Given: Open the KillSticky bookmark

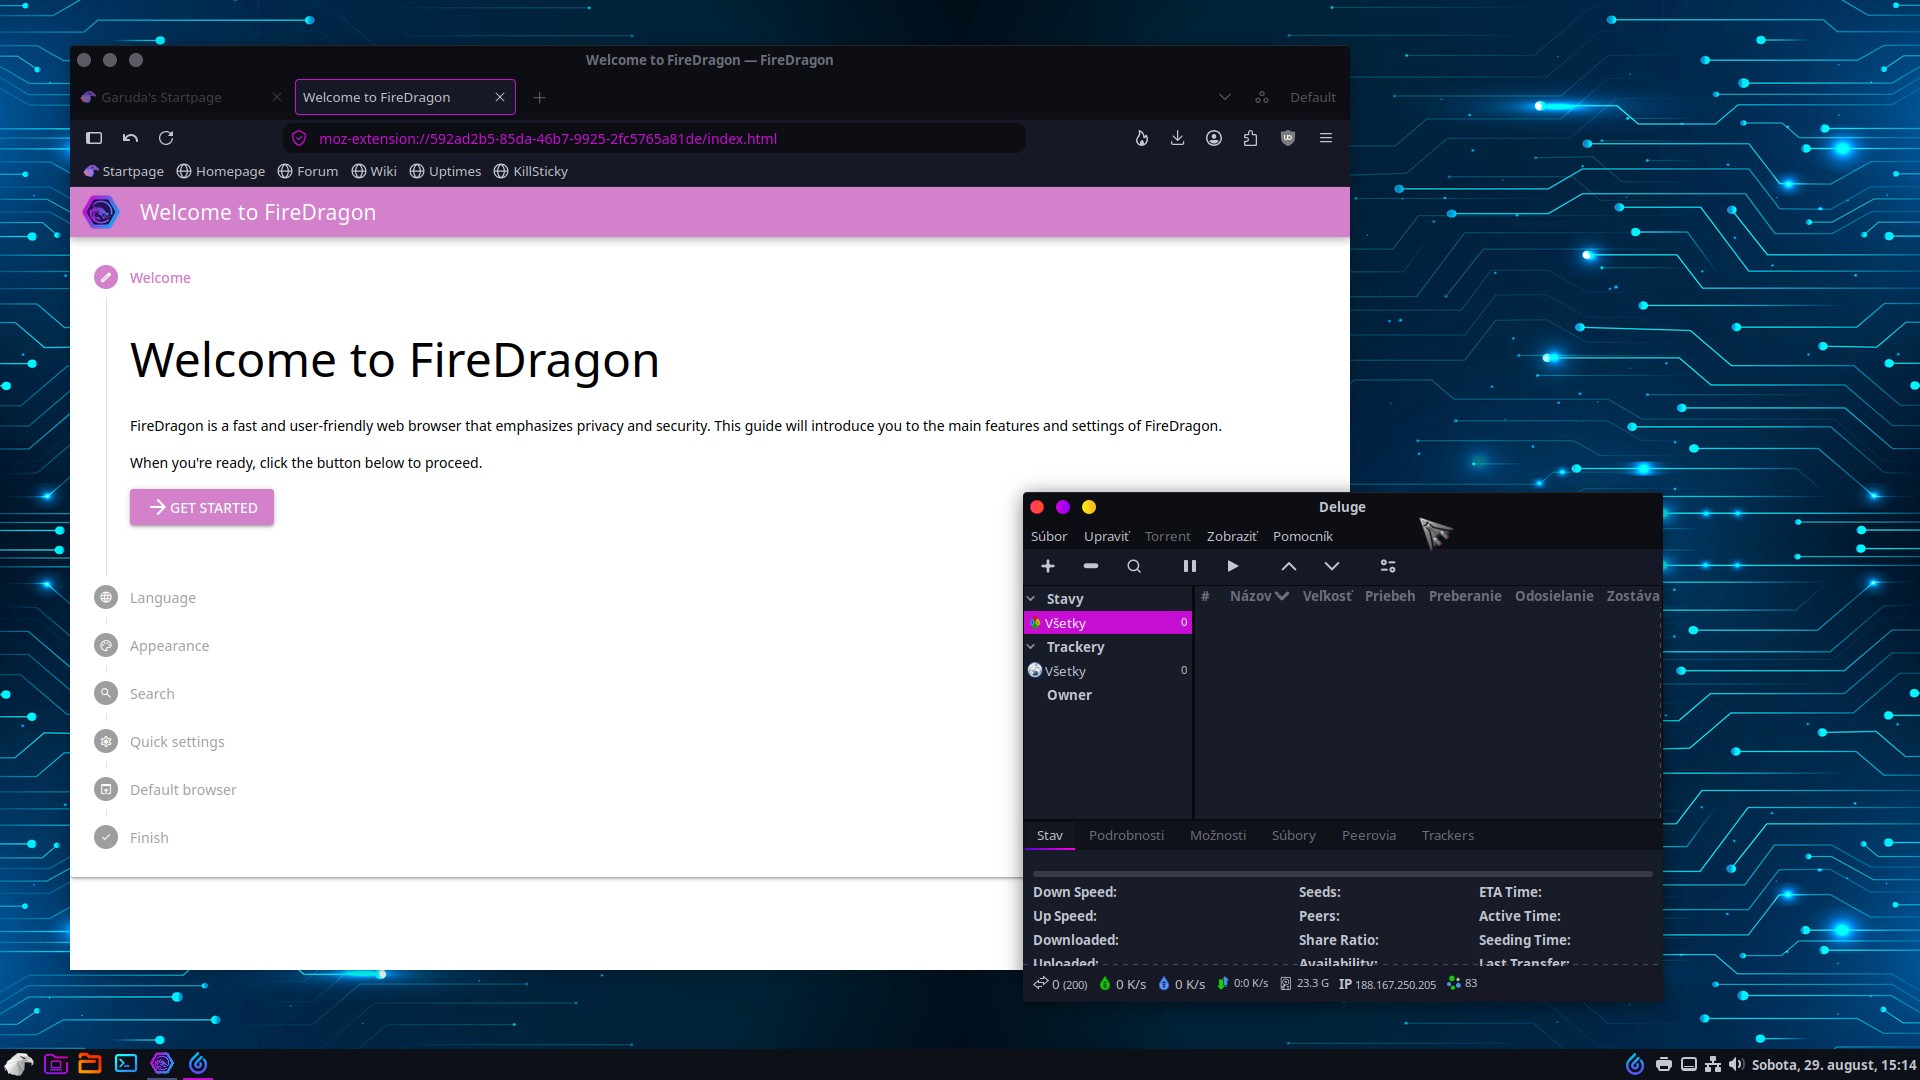Looking at the screenshot, I should pos(531,172).
